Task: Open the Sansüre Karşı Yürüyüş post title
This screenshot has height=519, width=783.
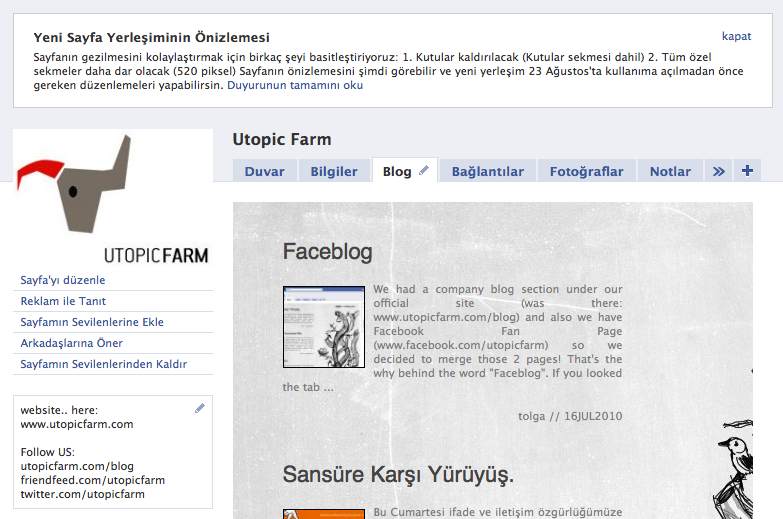Action: [x=398, y=474]
